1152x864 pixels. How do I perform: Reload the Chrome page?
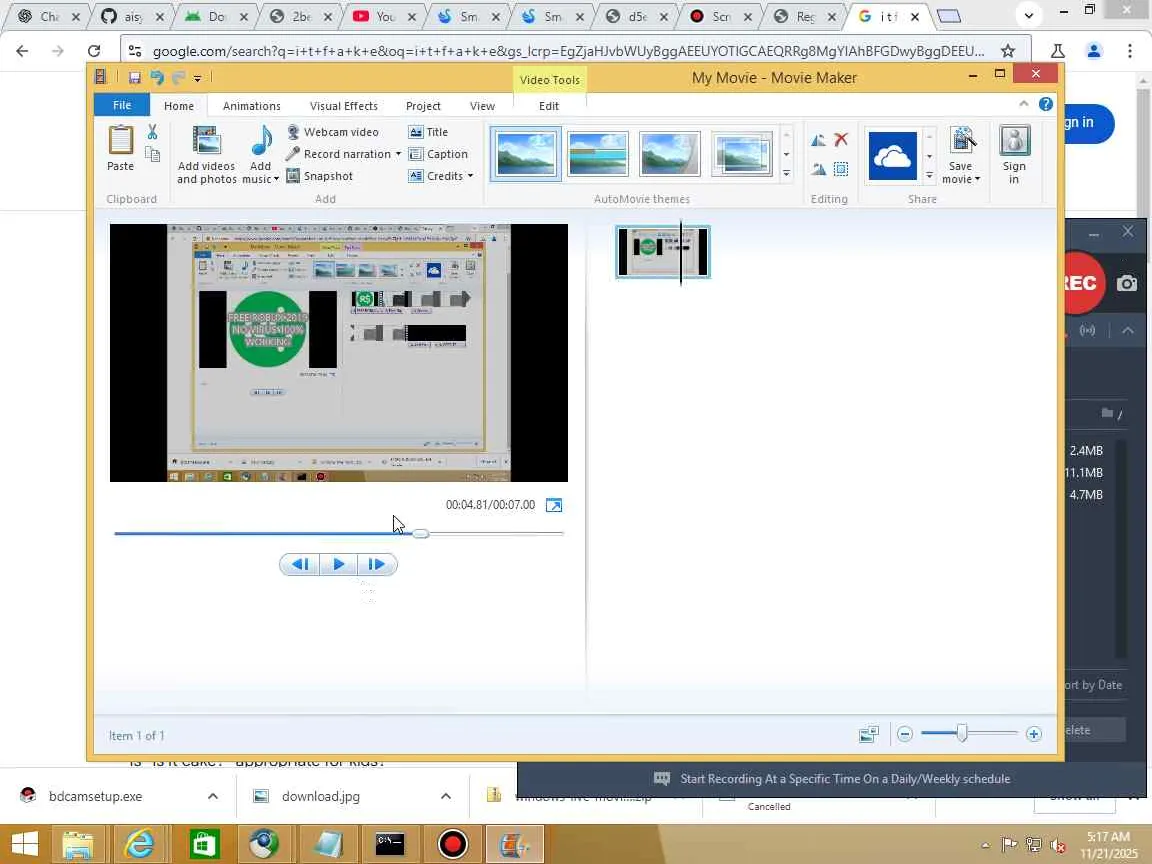[x=93, y=51]
